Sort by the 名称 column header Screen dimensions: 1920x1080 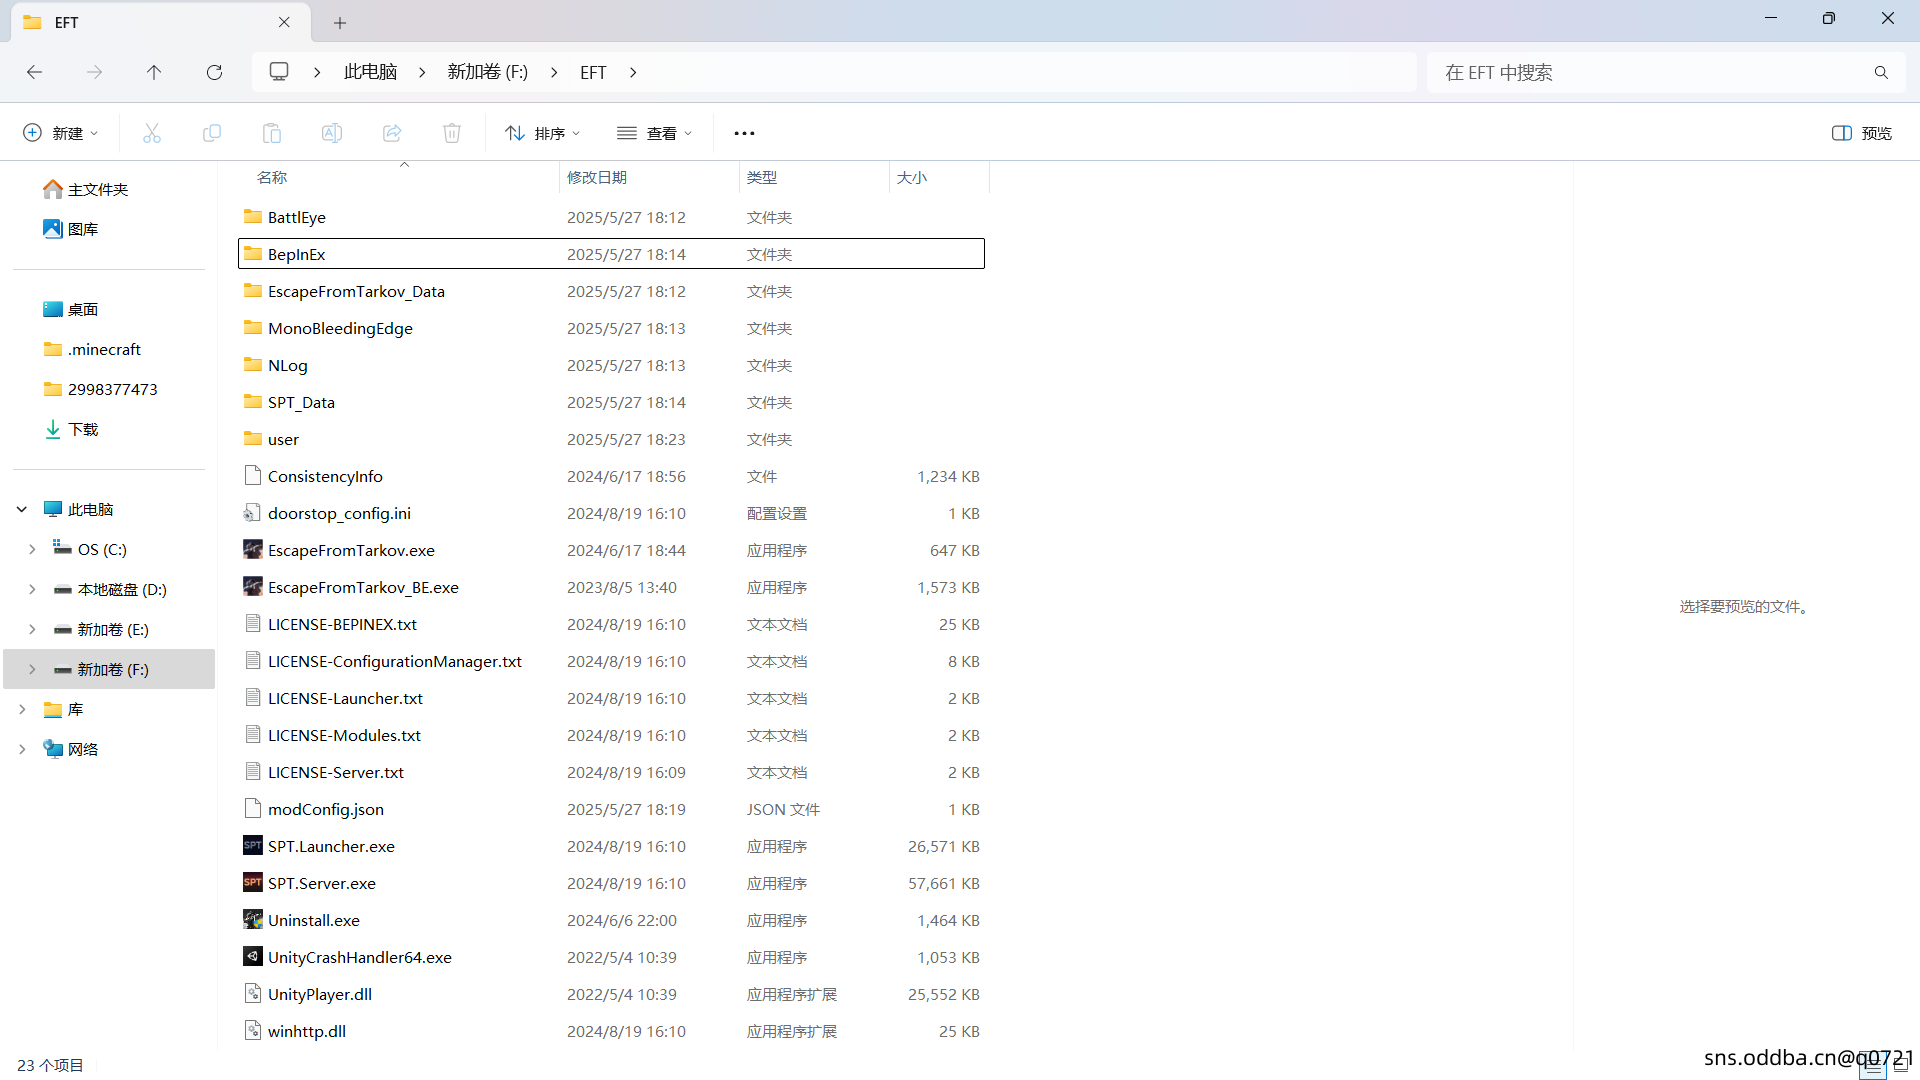[x=398, y=177]
